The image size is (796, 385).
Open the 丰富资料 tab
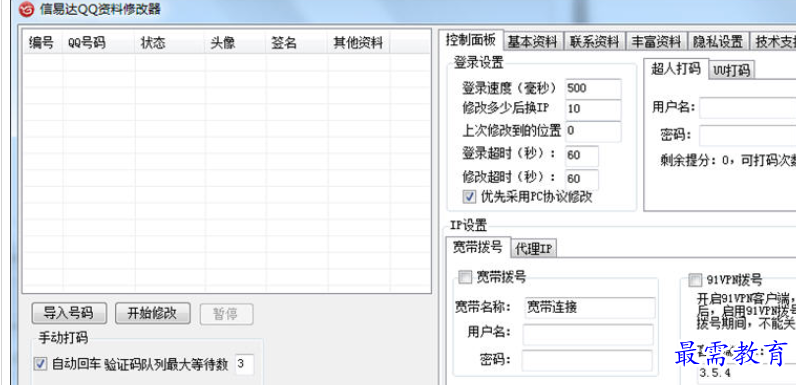(x=656, y=41)
